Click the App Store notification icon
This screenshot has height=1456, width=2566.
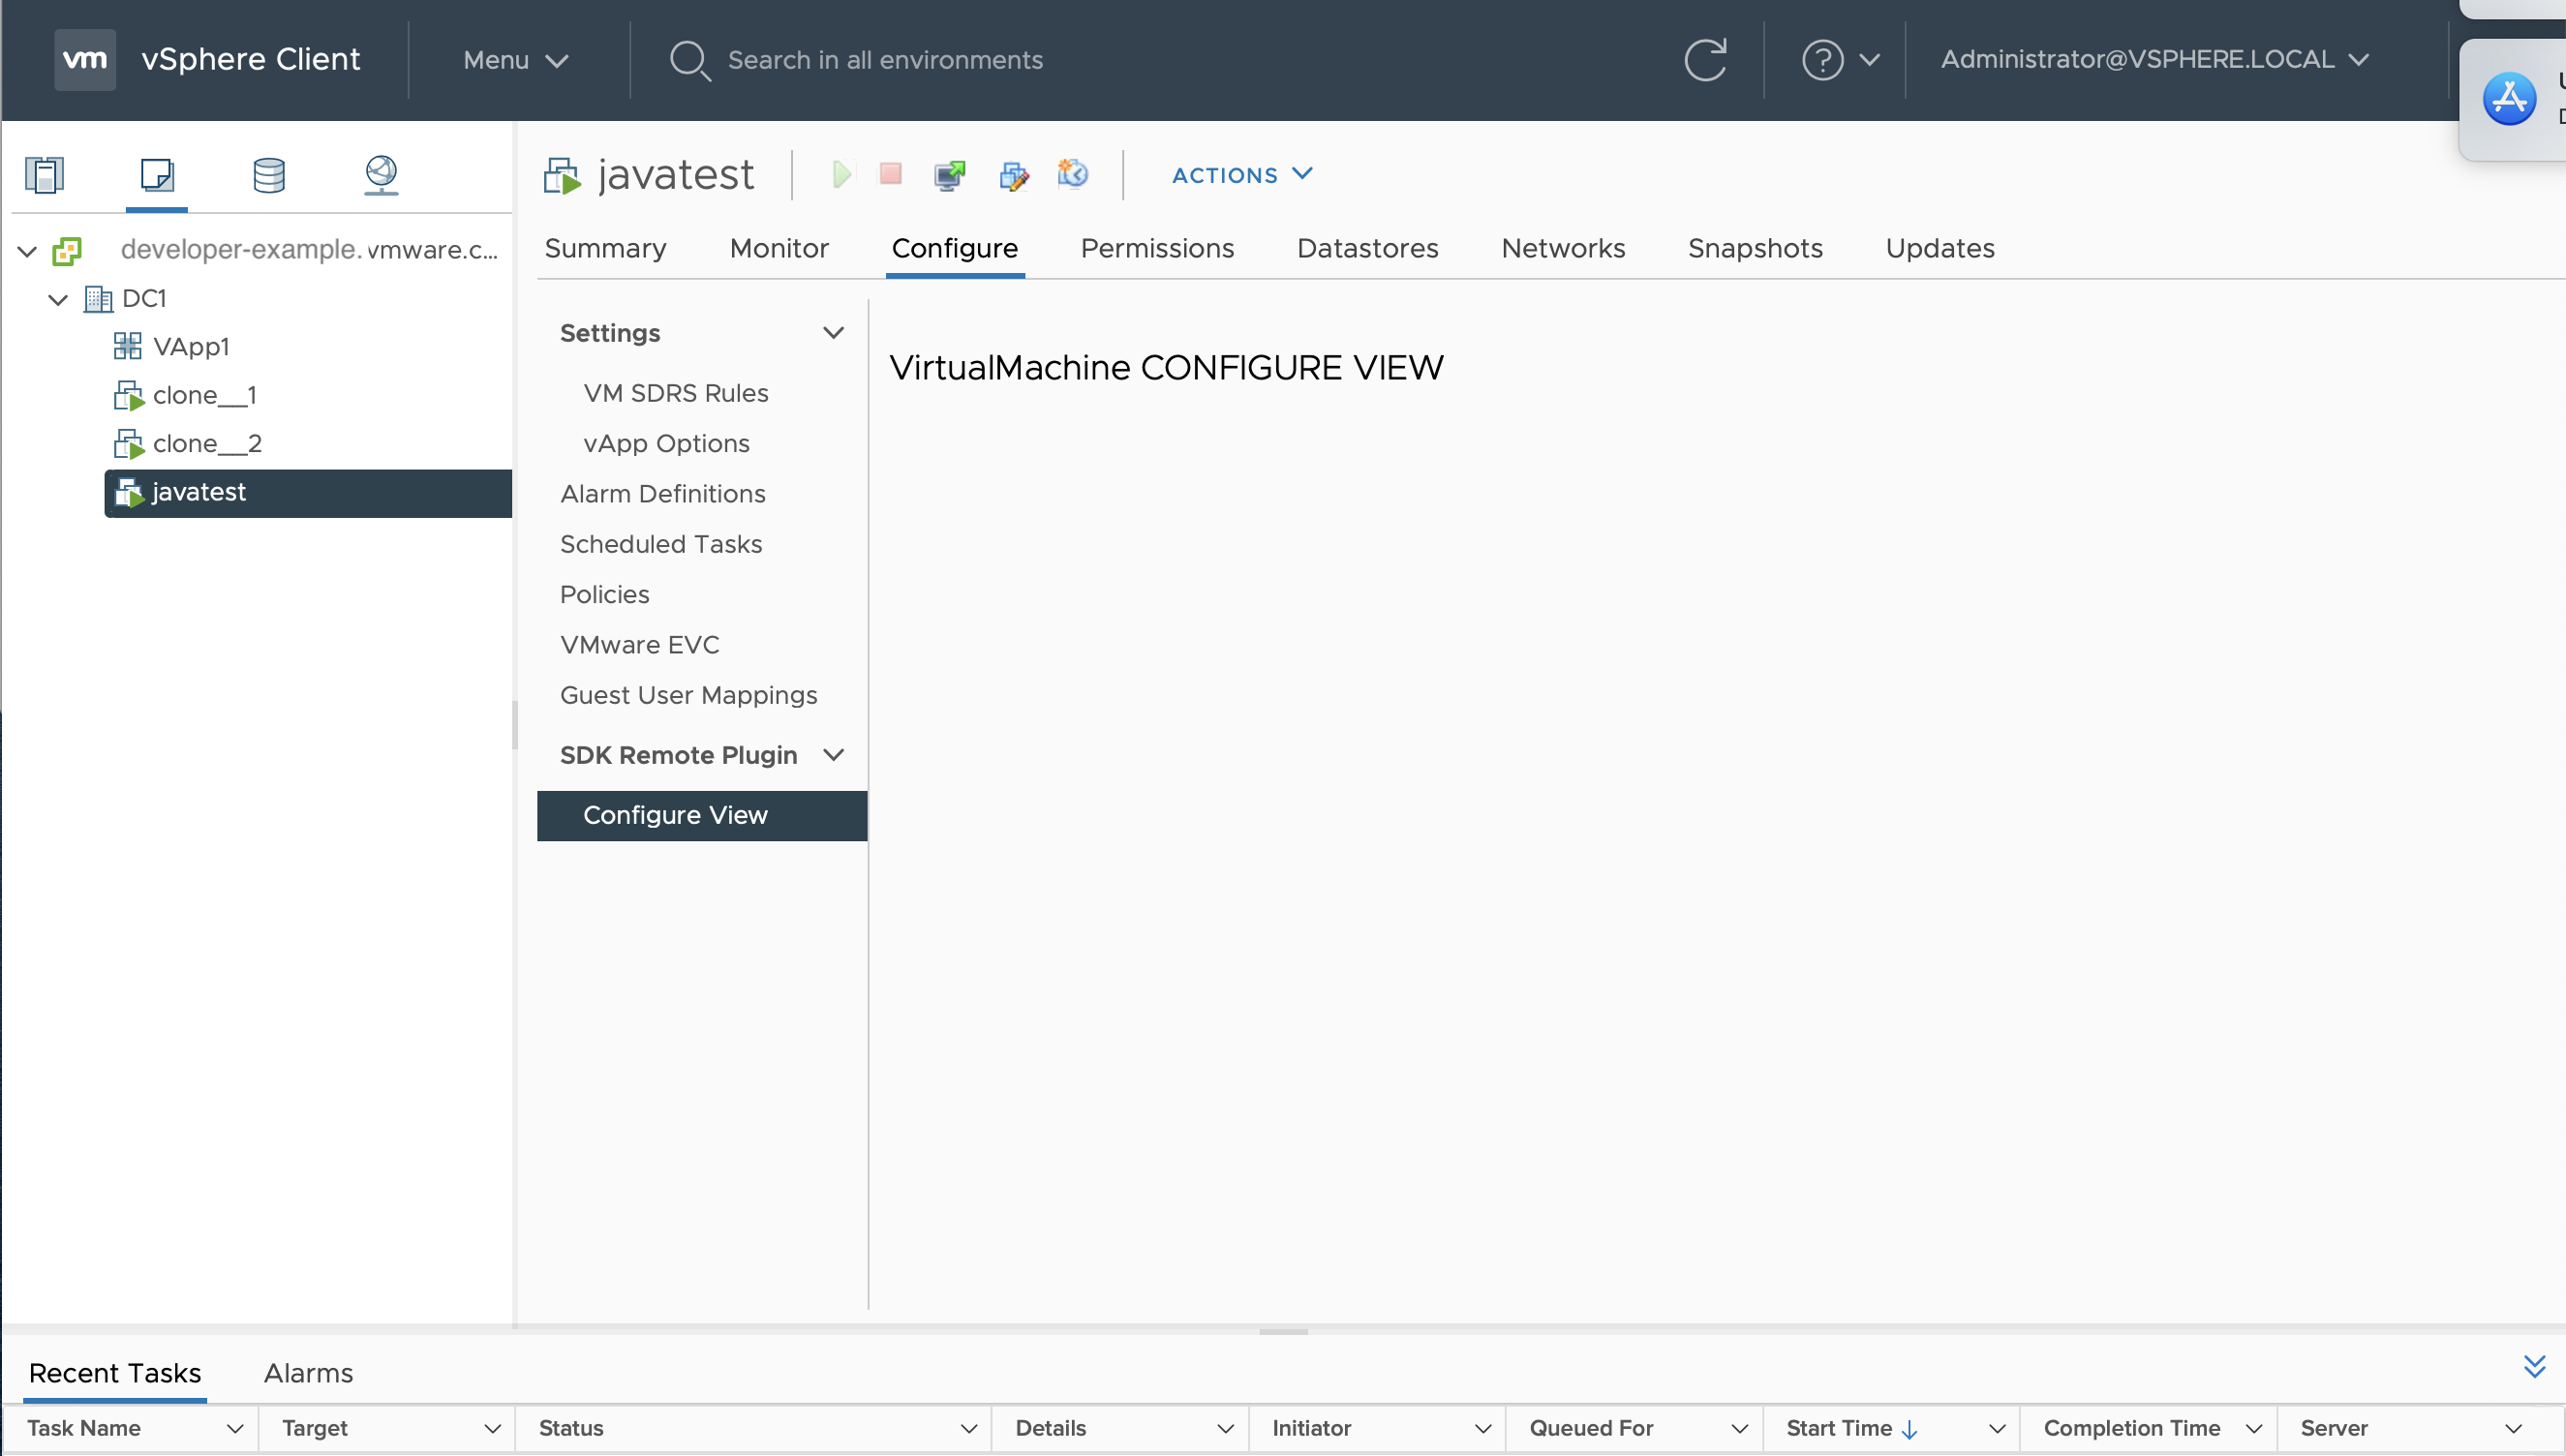coord(2509,99)
